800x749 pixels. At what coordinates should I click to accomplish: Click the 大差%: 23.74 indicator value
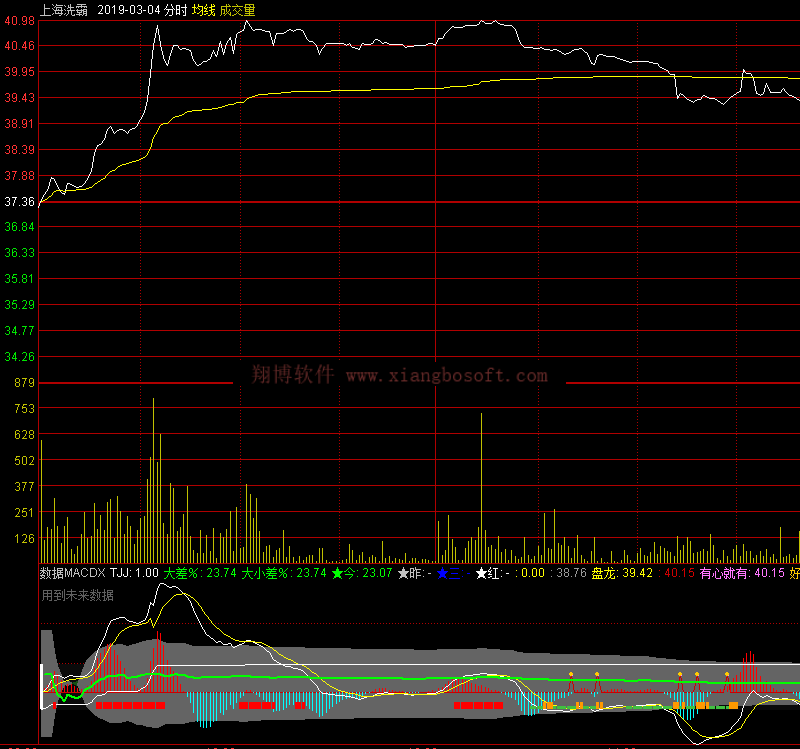coord(200,573)
